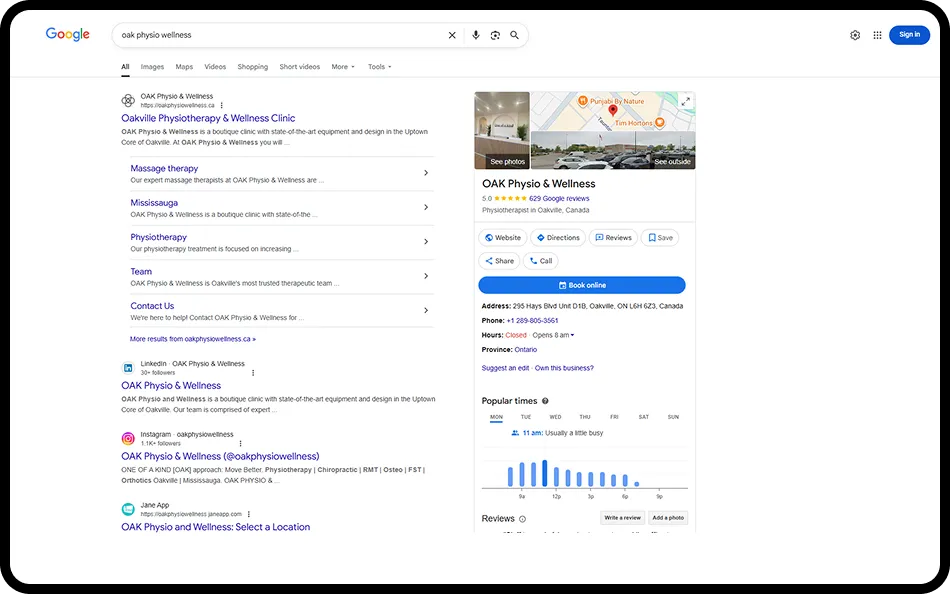Viewport: 950px width, 594px height.
Task: Click the Tim Hortons map marker
Action: coord(660,122)
